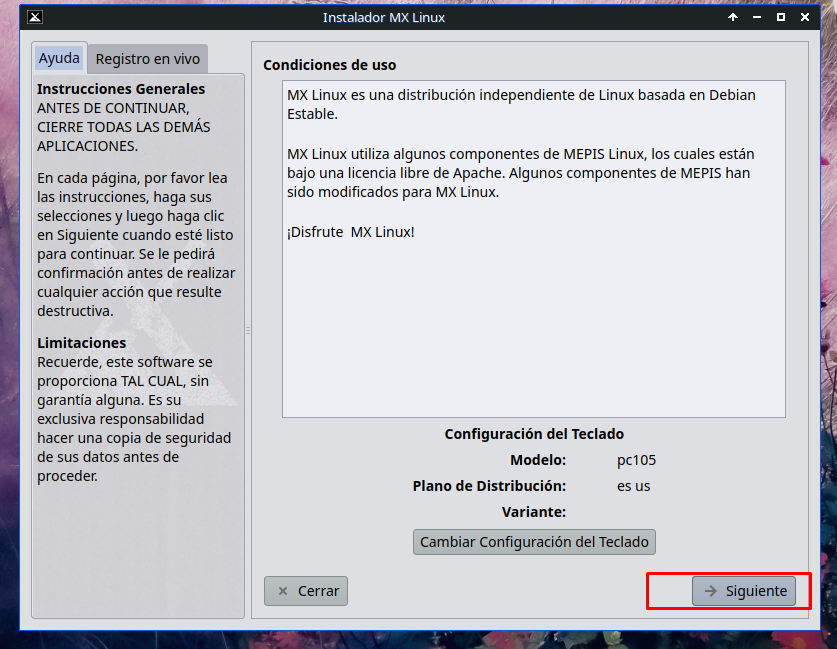Click the splitter handle between panels
Viewport: 837px width, 649px height.
point(248,330)
